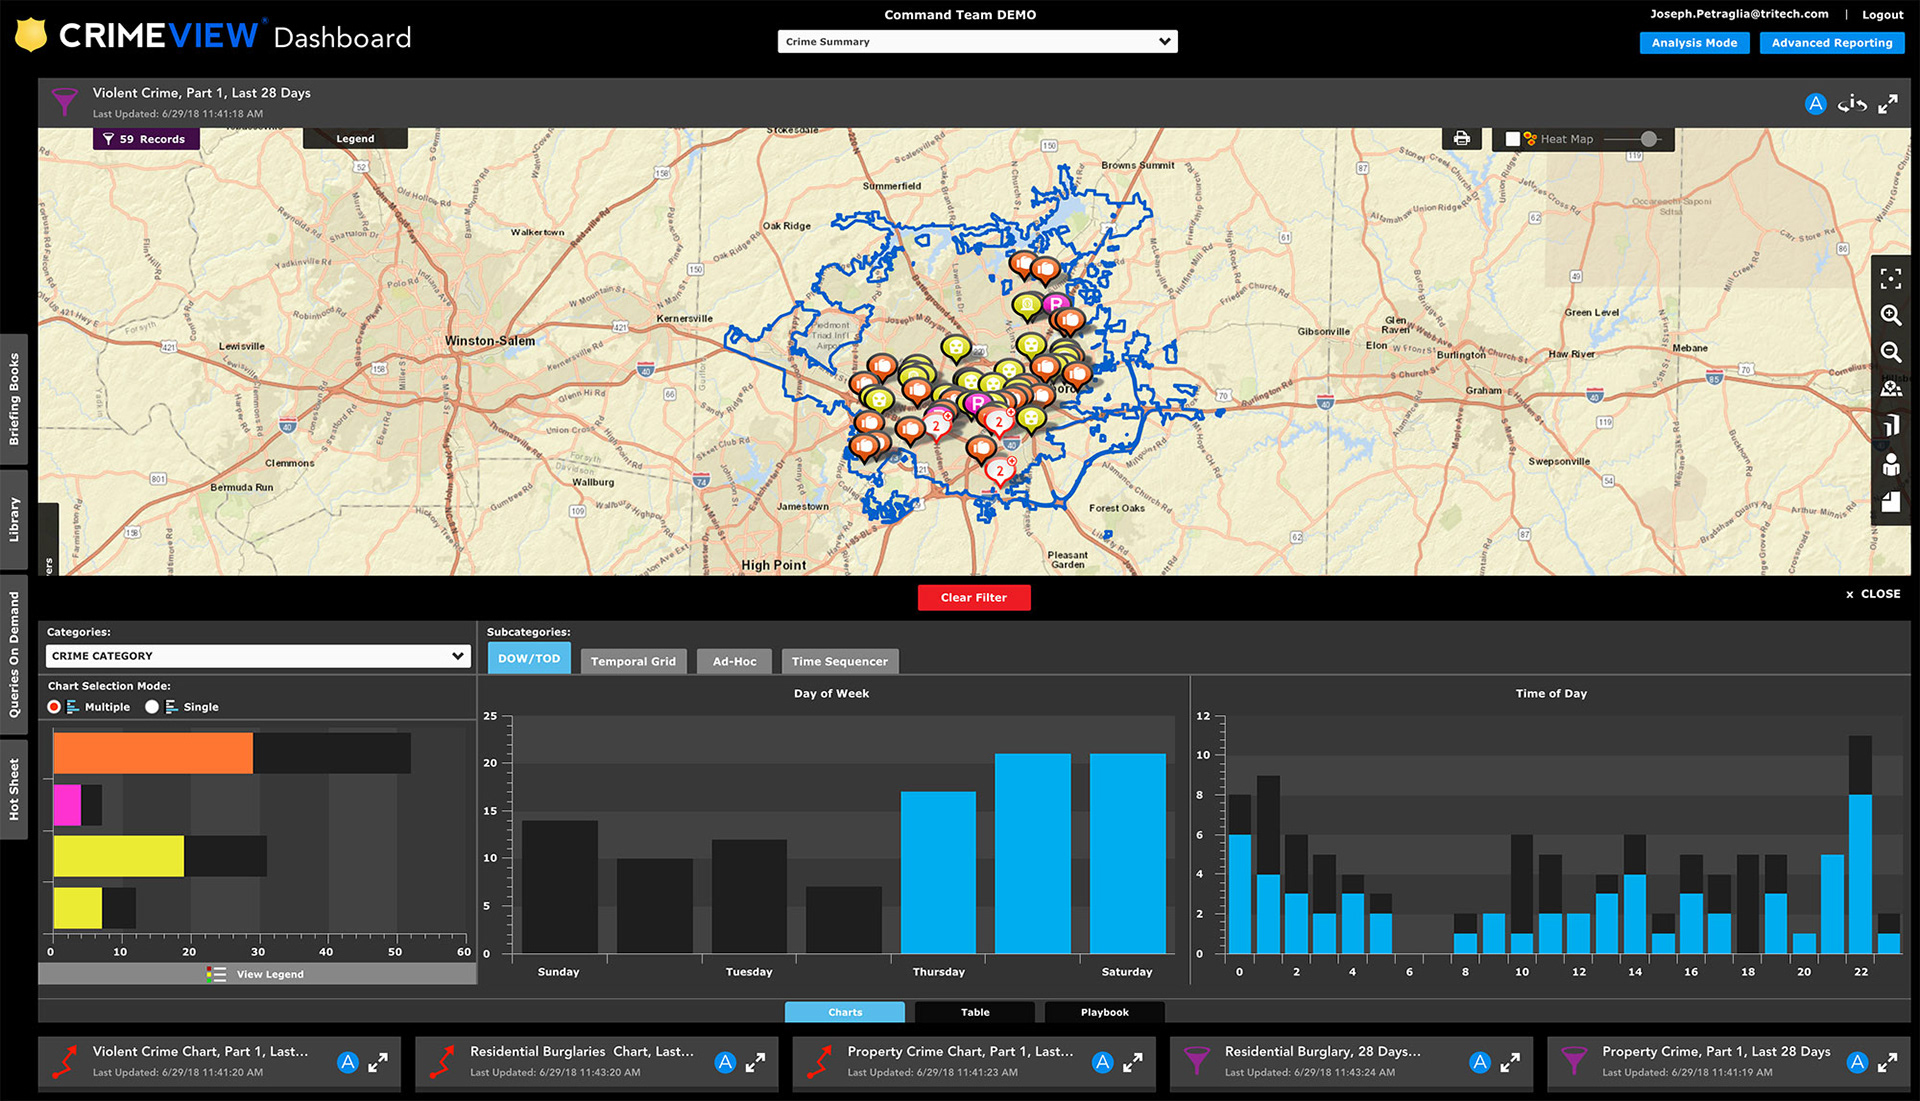Open the street view person tool
The width and height of the screenshot is (1920, 1101).
(1890, 465)
